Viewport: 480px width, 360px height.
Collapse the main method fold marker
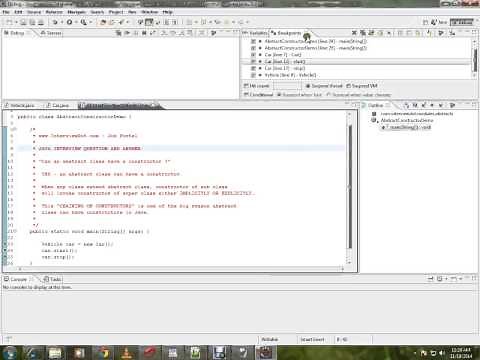coord(14,231)
